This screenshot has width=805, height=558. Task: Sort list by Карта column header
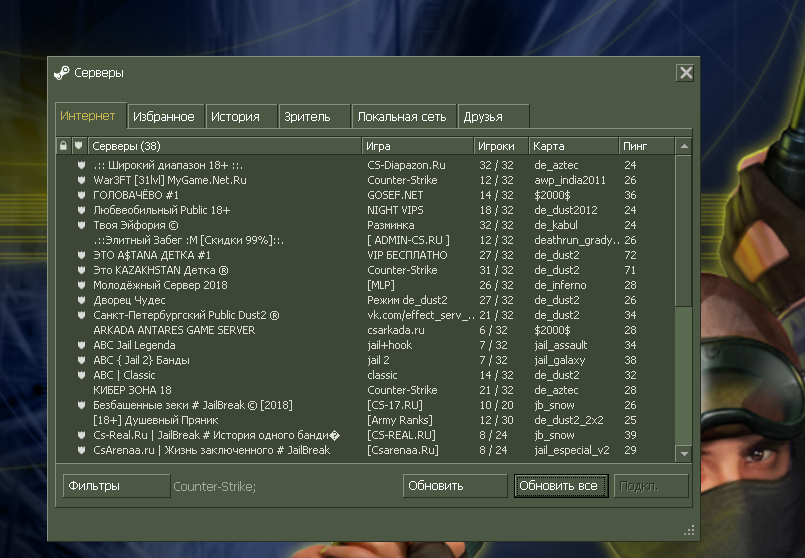point(573,146)
